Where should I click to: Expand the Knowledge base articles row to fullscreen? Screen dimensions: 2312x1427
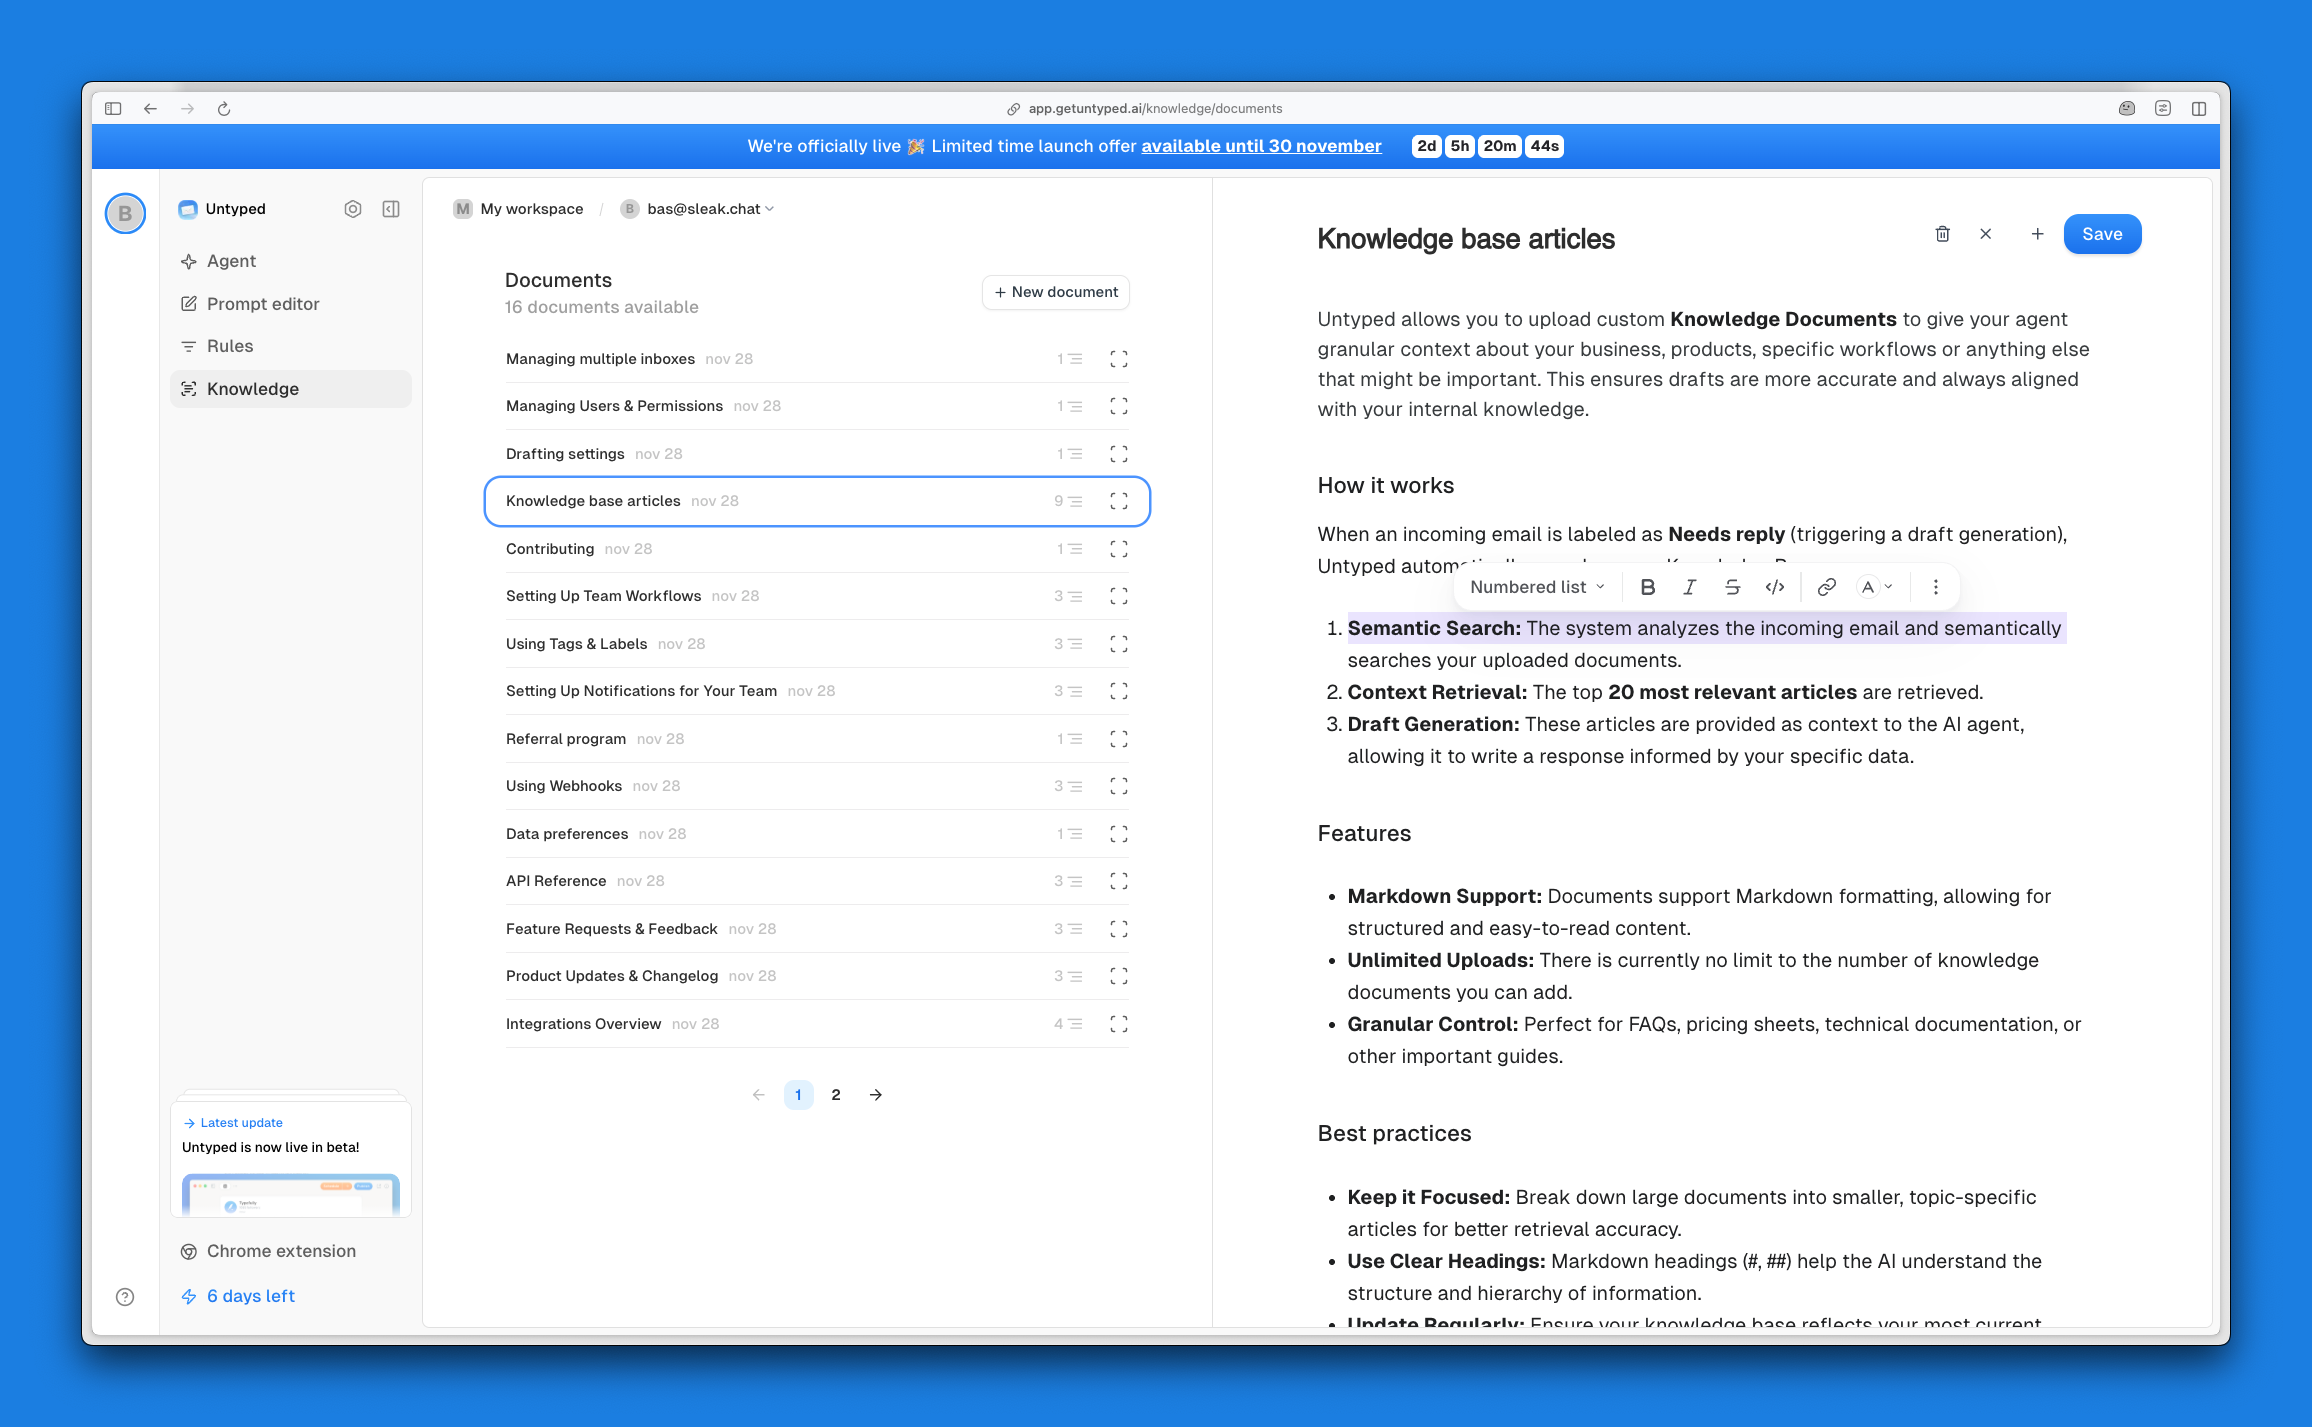tap(1118, 501)
